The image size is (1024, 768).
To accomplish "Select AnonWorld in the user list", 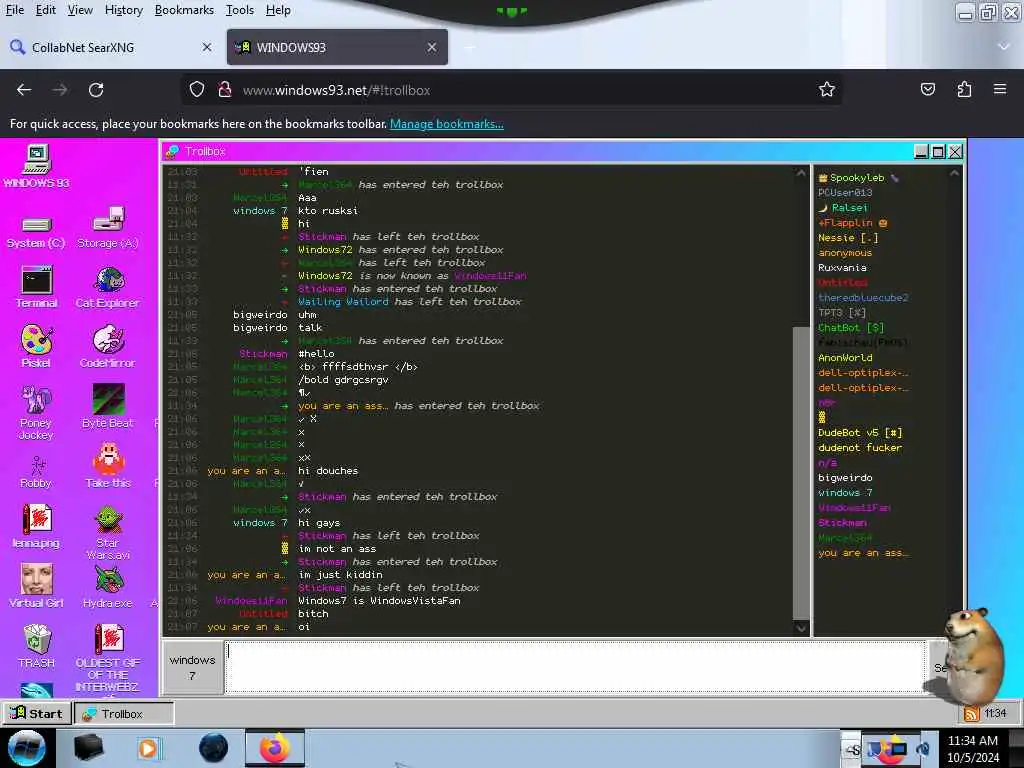I will (845, 358).
